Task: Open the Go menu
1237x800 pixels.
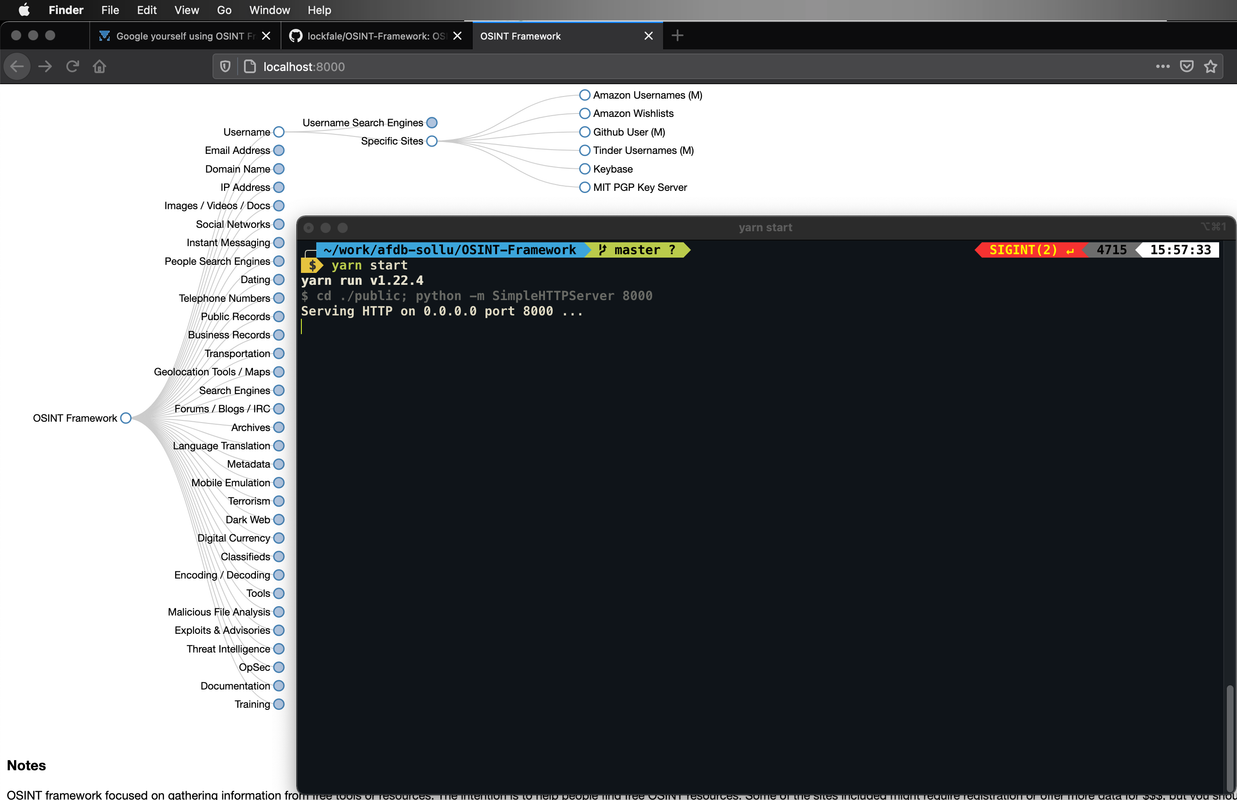Action: (224, 10)
